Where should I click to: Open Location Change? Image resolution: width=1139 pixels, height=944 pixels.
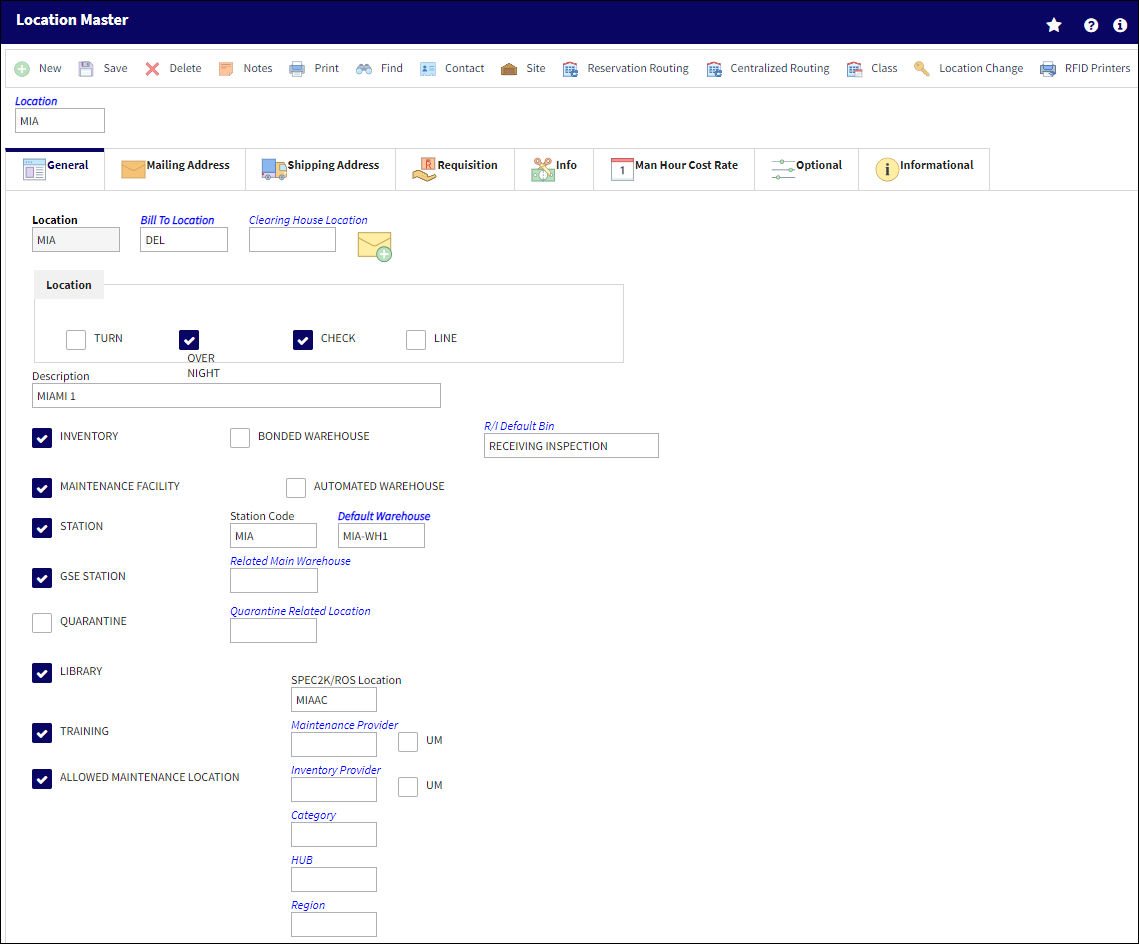968,68
